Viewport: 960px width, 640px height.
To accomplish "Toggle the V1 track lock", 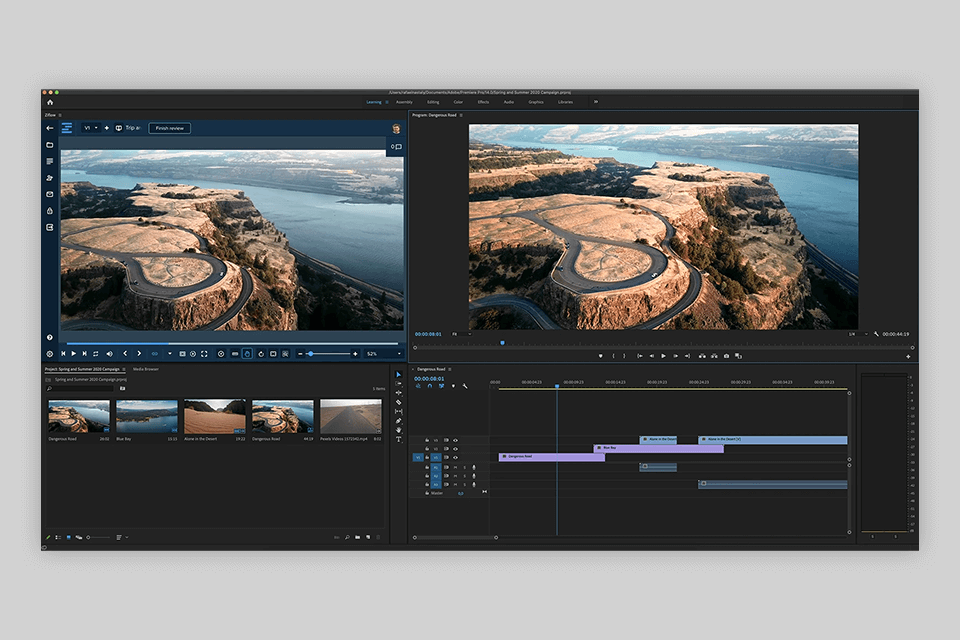I will (x=427, y=458).
